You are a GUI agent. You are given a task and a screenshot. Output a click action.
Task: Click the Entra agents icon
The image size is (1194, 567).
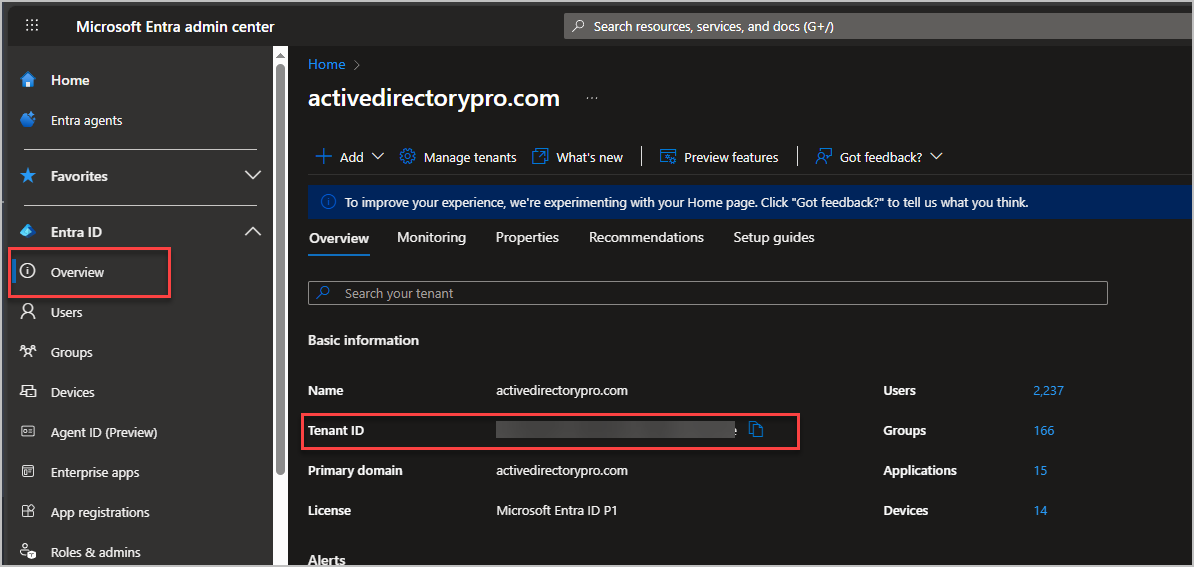[x=28, y=120]
